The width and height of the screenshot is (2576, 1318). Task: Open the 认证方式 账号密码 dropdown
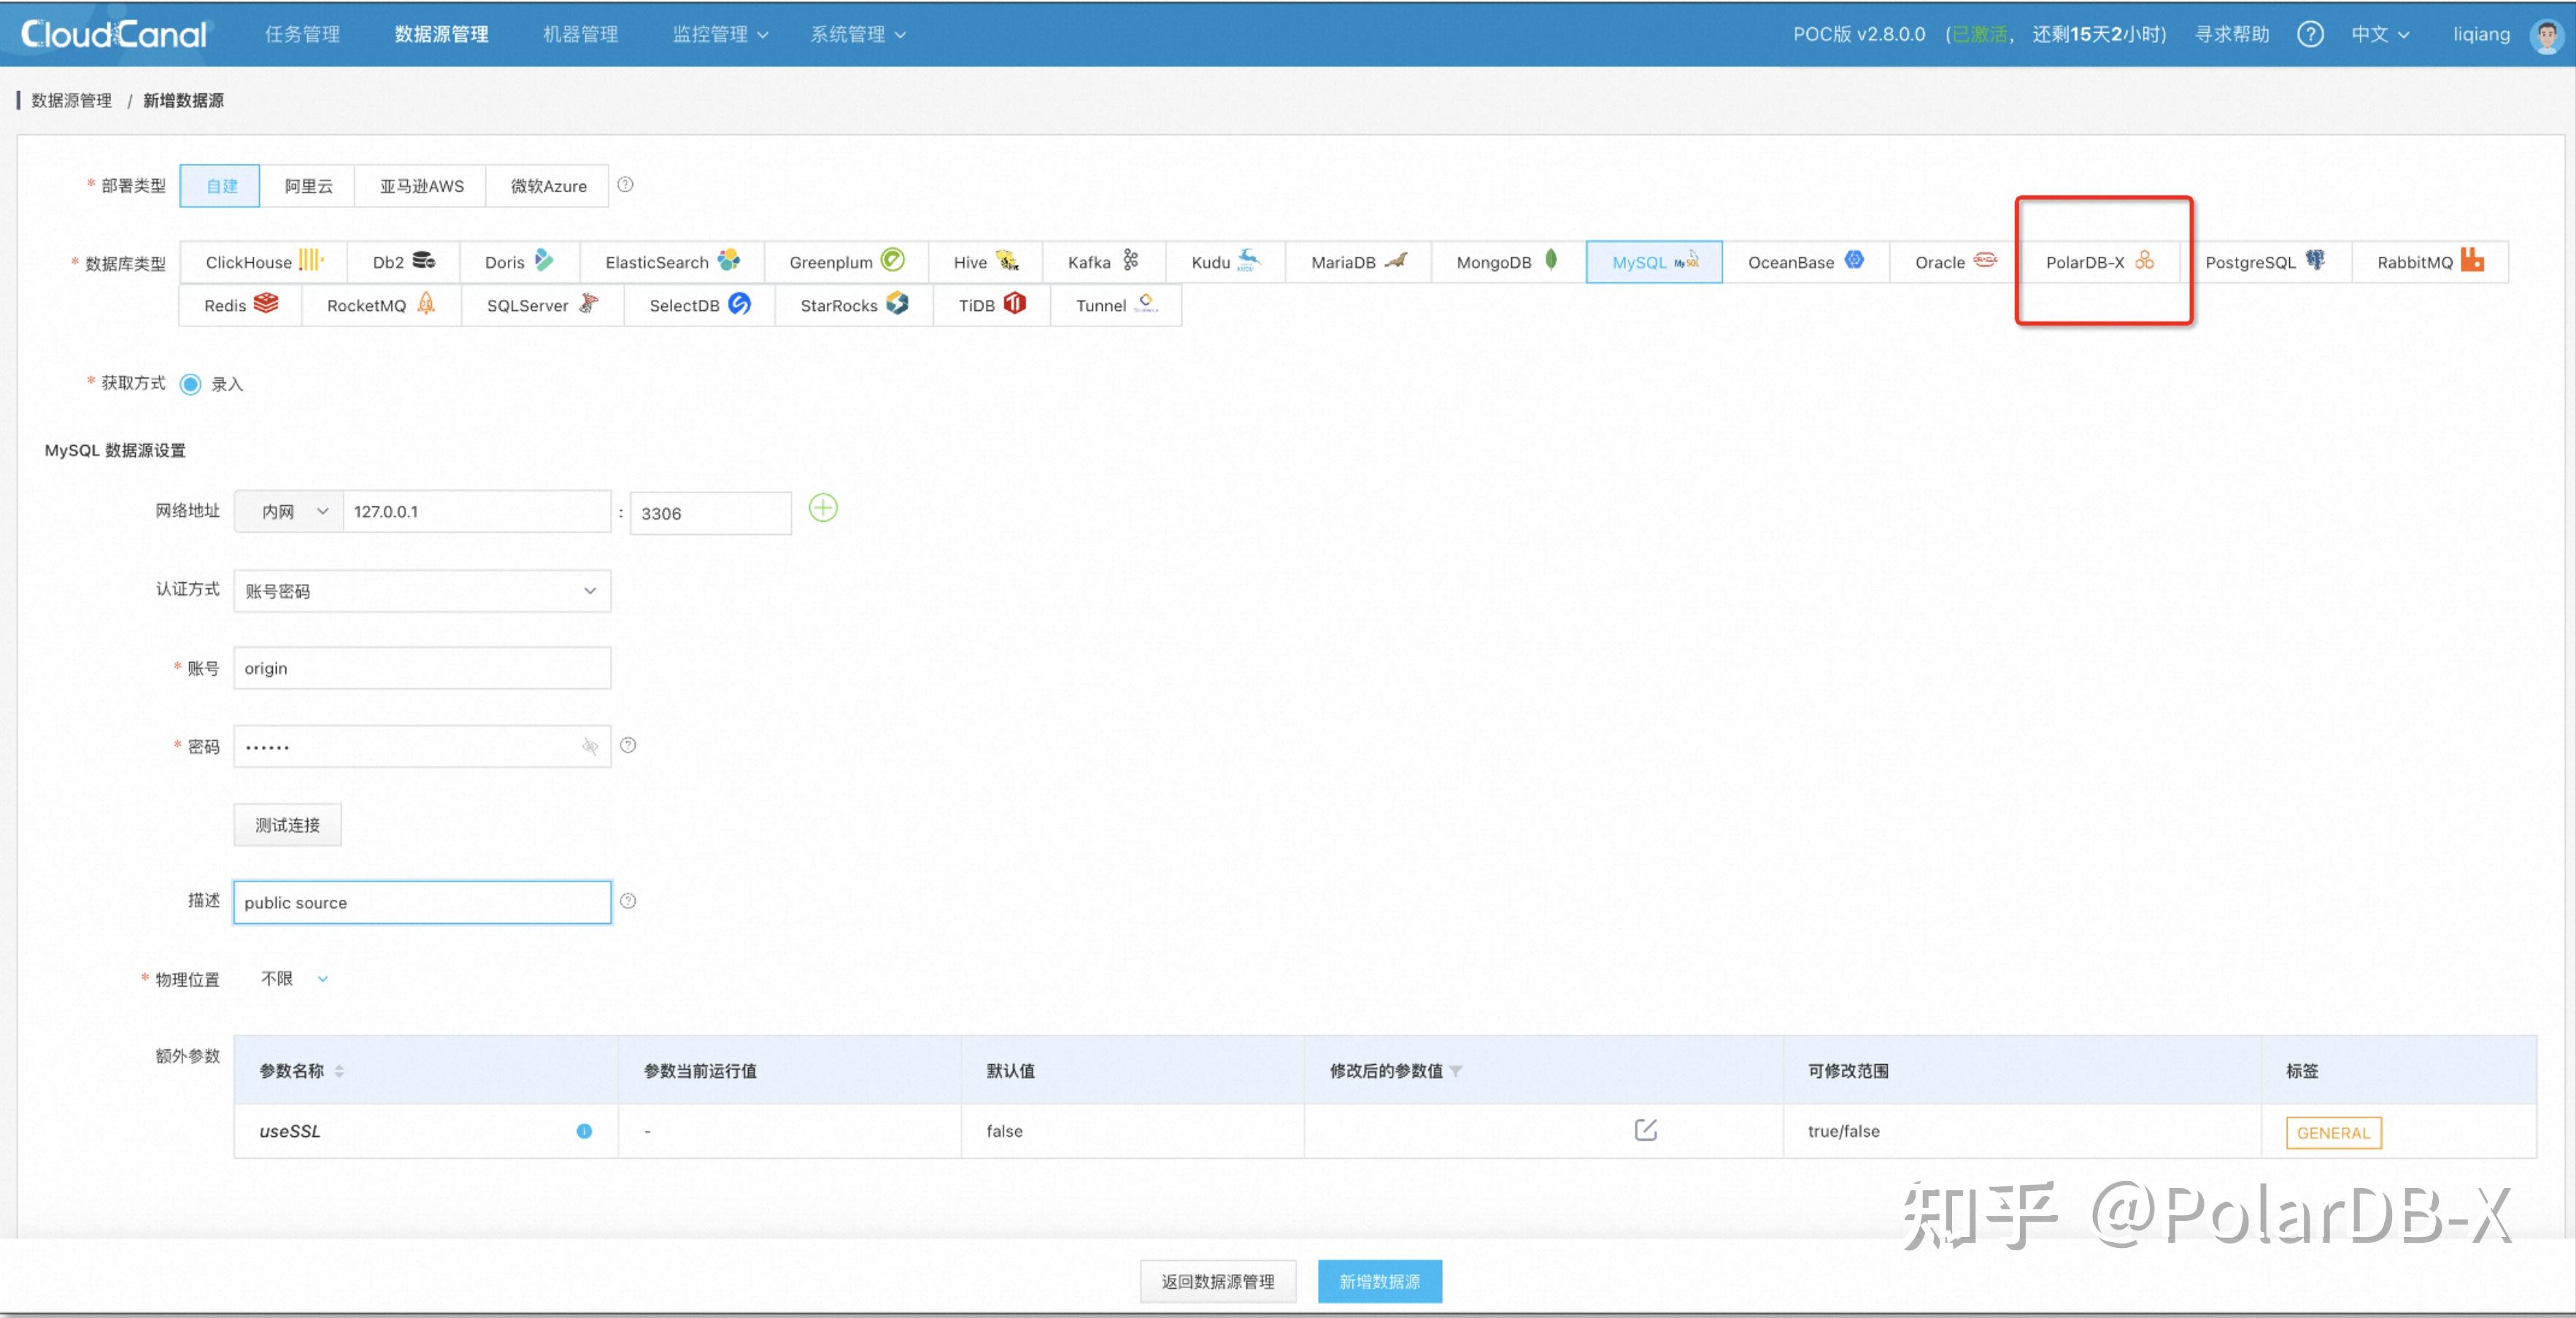point(421,591)
